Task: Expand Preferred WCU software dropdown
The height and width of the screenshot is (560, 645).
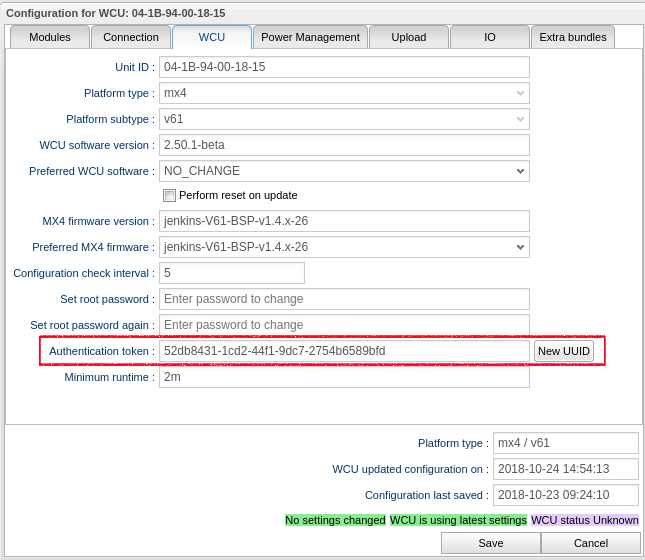Action: 344,171
